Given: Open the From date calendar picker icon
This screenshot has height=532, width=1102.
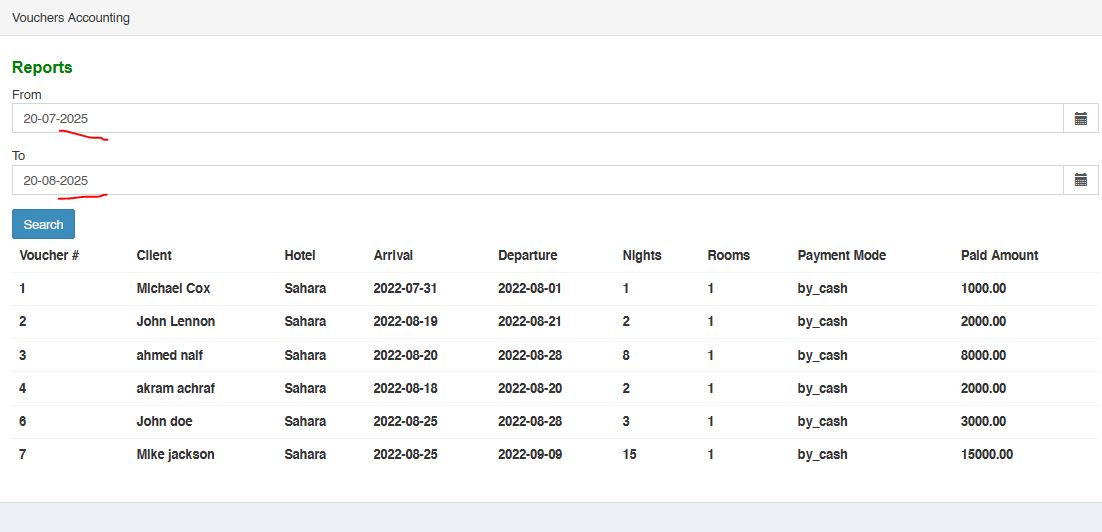Looking at the screenshot, I should coord(1080,118).
